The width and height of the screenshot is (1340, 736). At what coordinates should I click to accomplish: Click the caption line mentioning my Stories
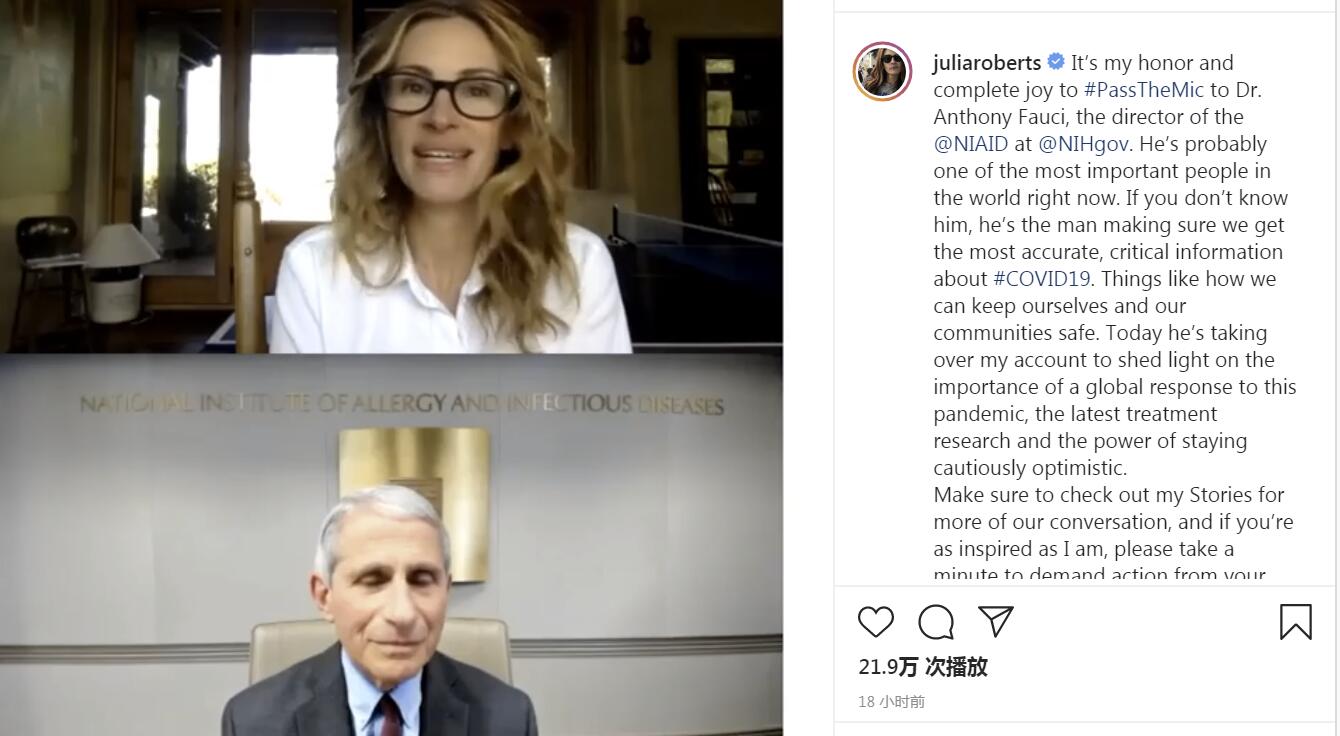tap(1109, 495)
